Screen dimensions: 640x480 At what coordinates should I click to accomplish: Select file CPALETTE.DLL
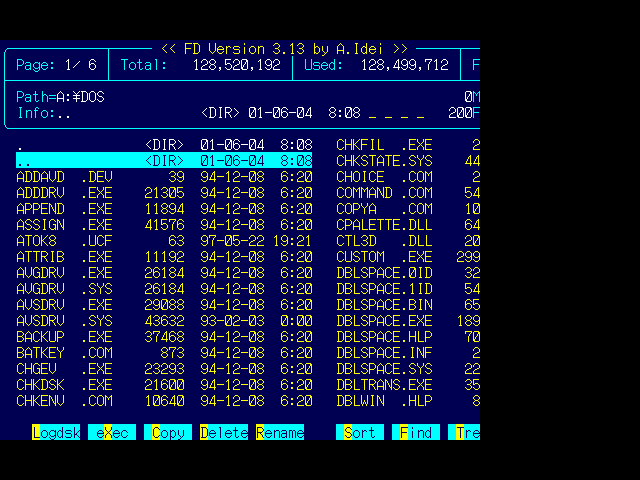click(408, 224)
